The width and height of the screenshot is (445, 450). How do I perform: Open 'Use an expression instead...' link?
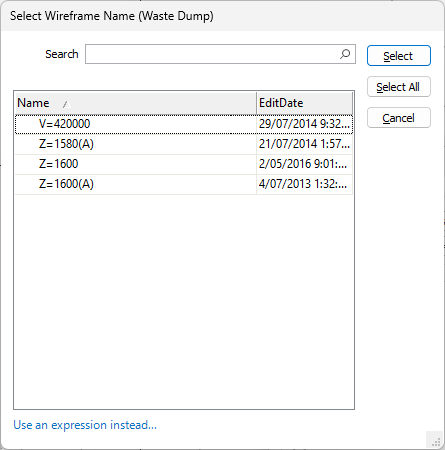(85, 425)
